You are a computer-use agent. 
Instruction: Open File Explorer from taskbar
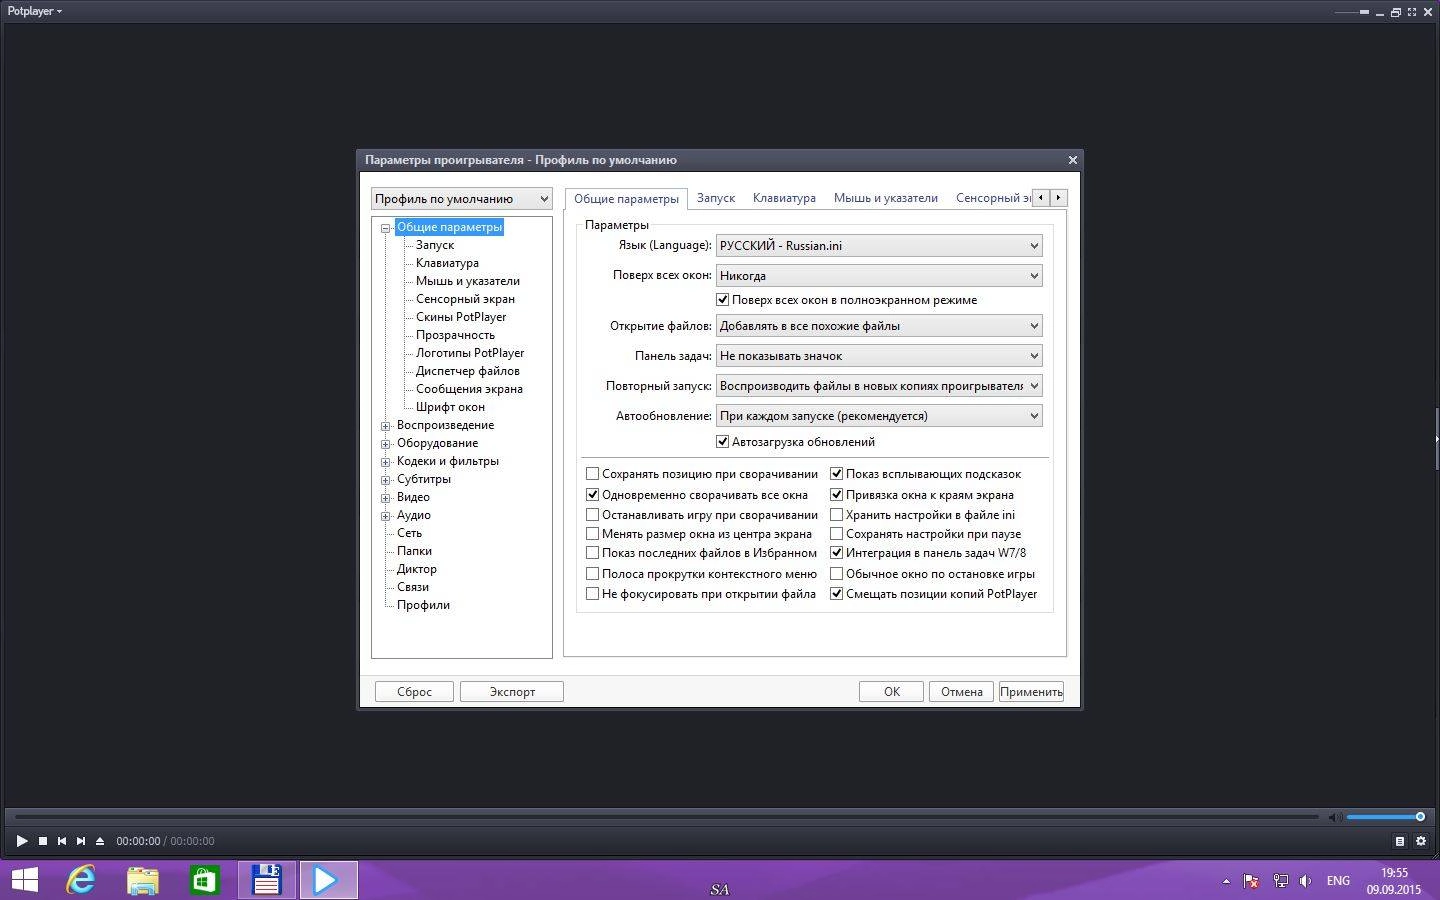[x=143, y=880]
